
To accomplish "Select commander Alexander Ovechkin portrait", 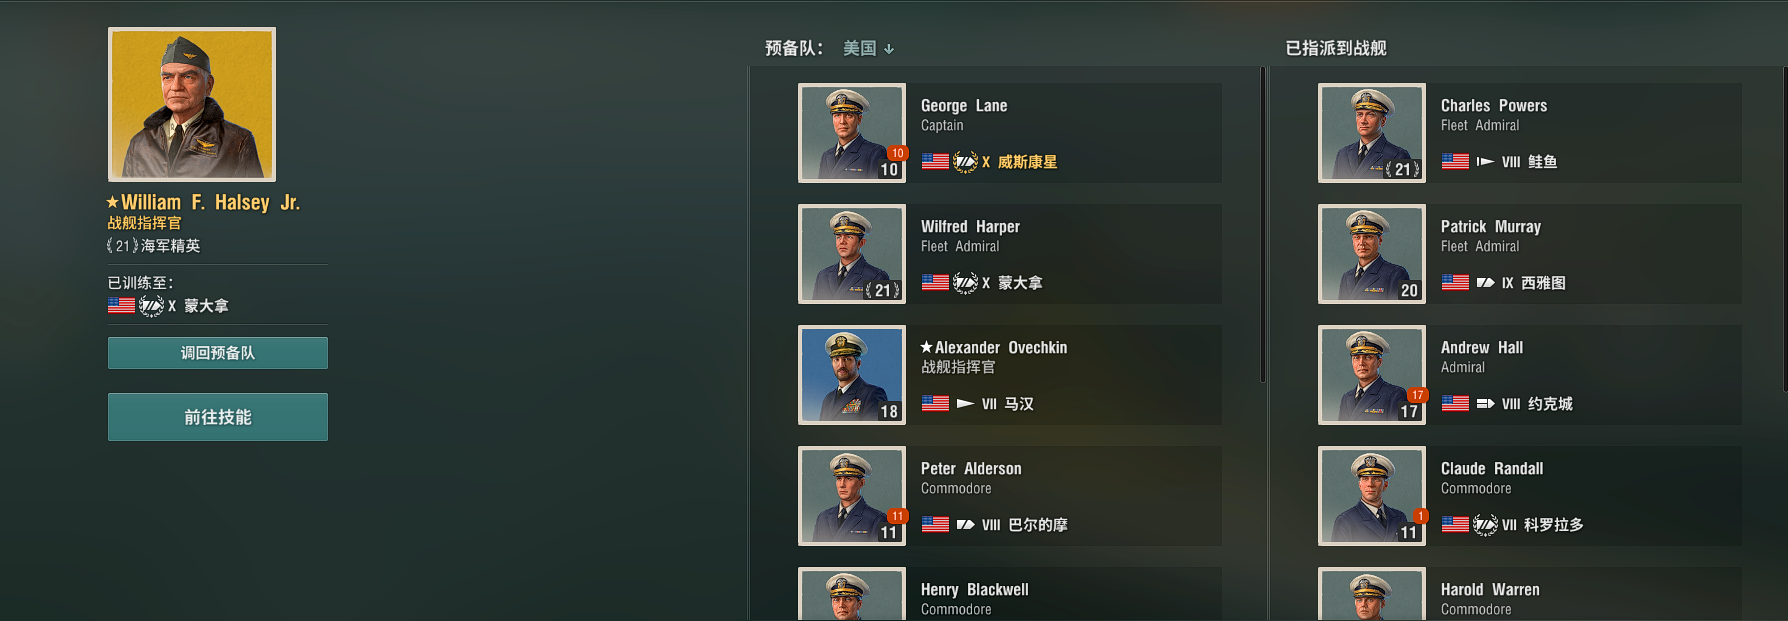I will point(852,375).
